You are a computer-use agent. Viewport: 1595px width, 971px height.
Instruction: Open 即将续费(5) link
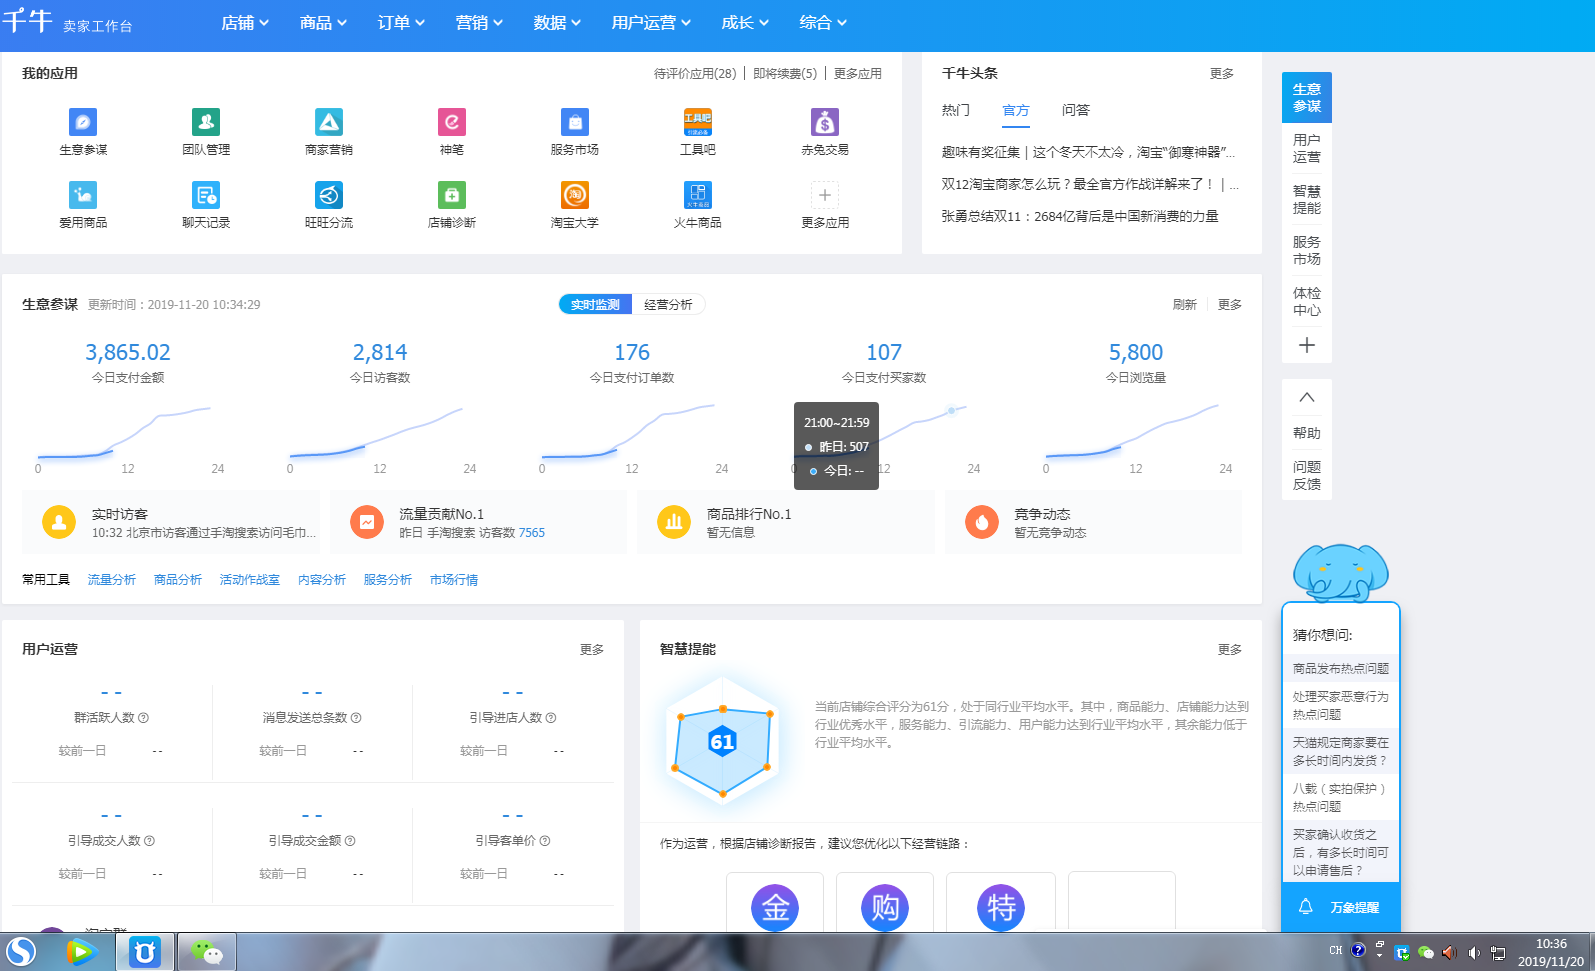785,74
